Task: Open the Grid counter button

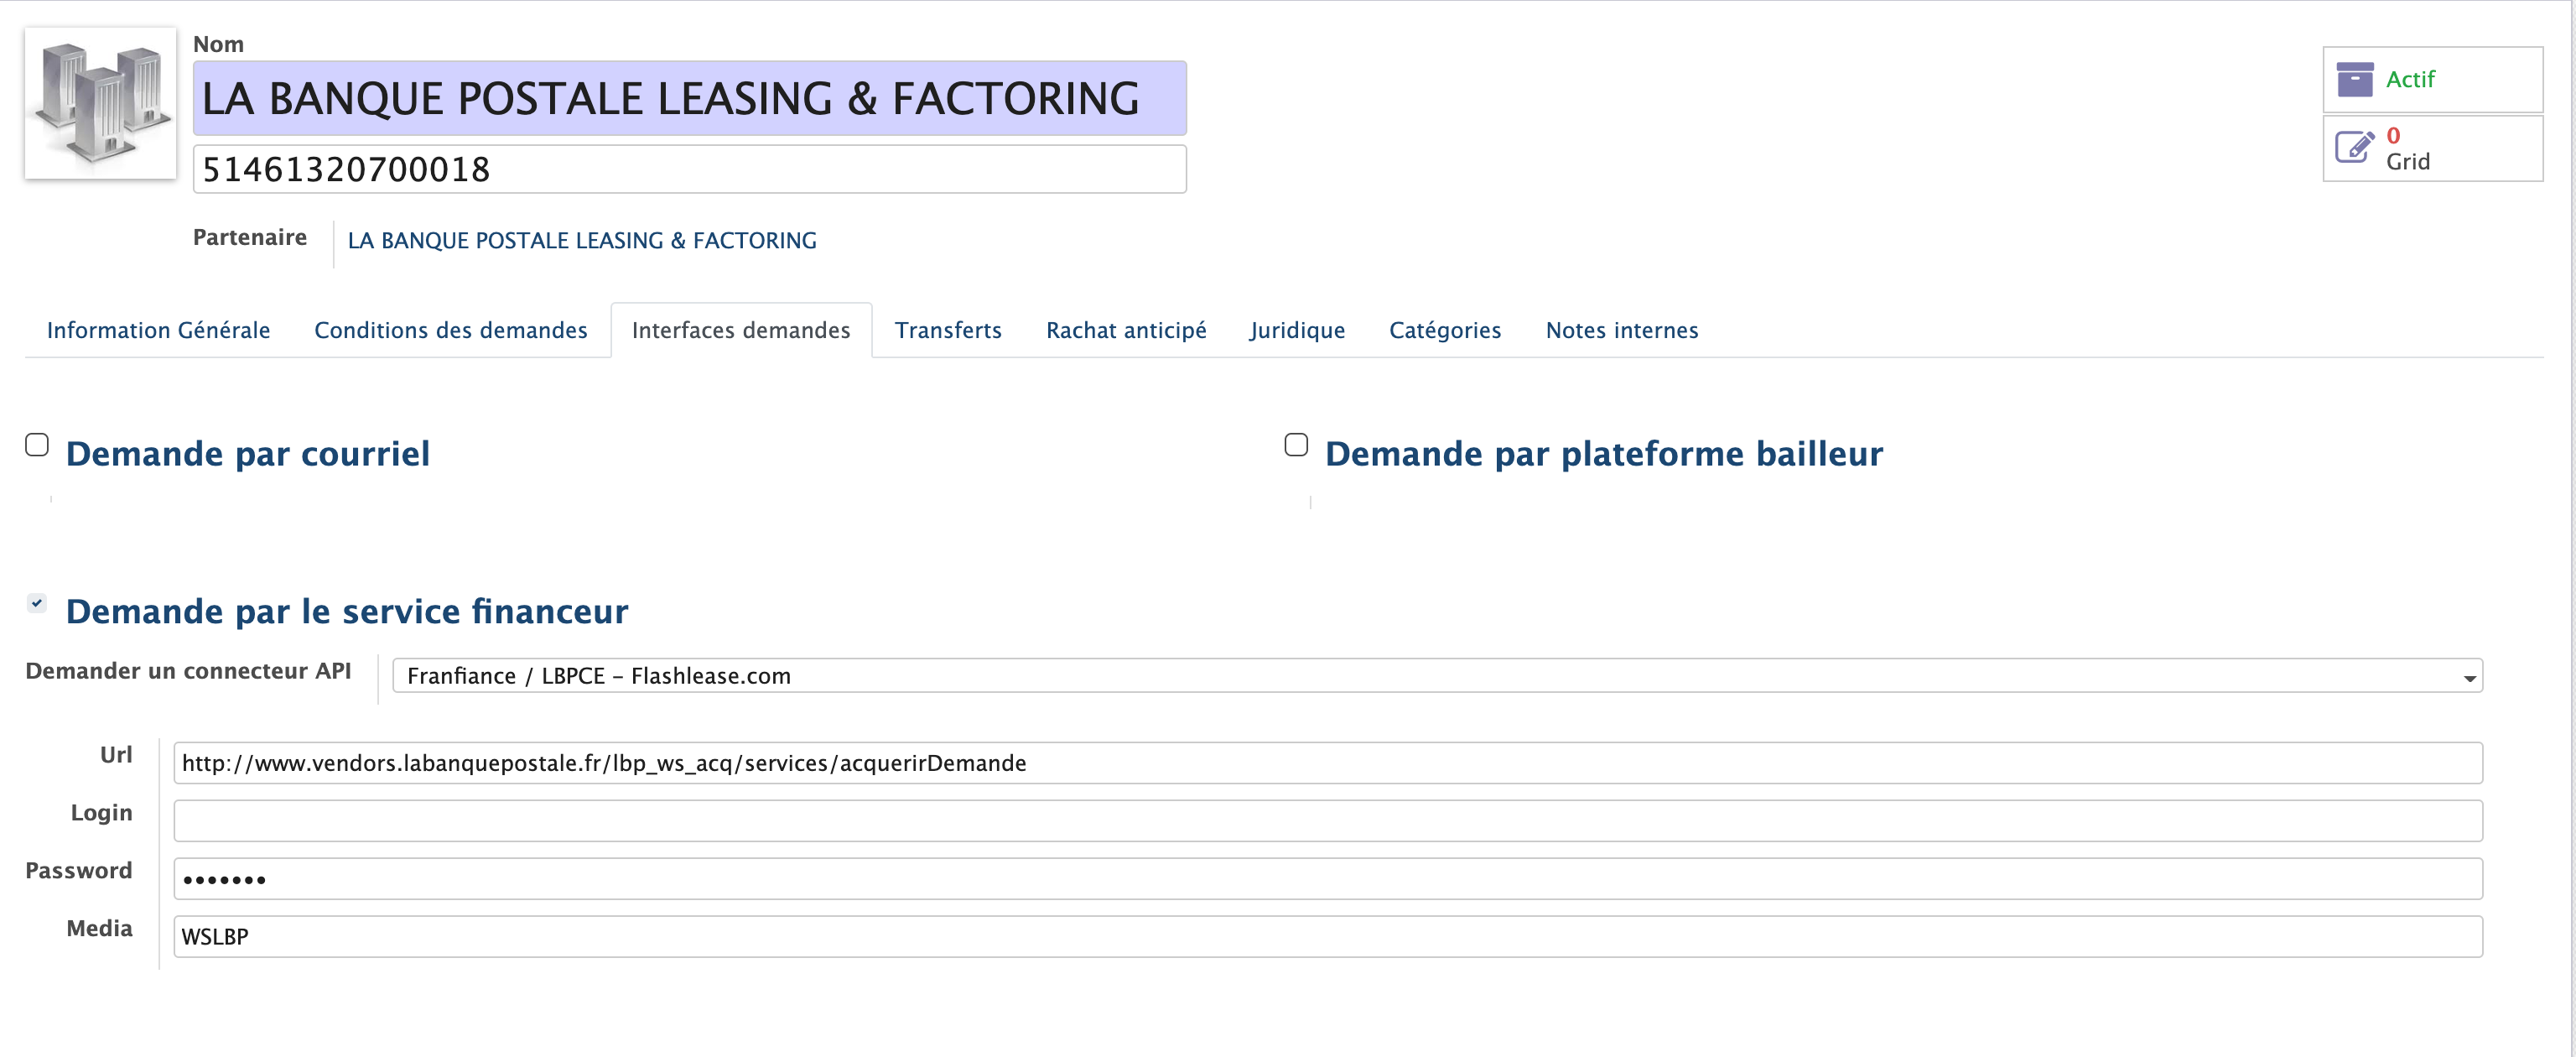Action: (2431, 149)
